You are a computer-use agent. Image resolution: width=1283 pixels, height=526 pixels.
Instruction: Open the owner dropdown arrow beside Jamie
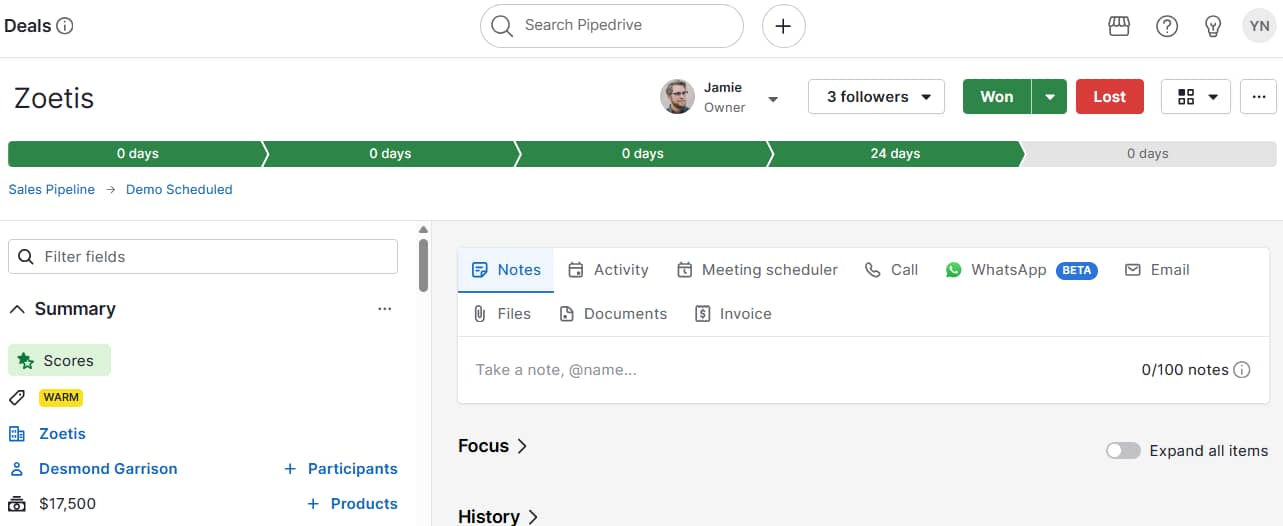coord(773,99)
